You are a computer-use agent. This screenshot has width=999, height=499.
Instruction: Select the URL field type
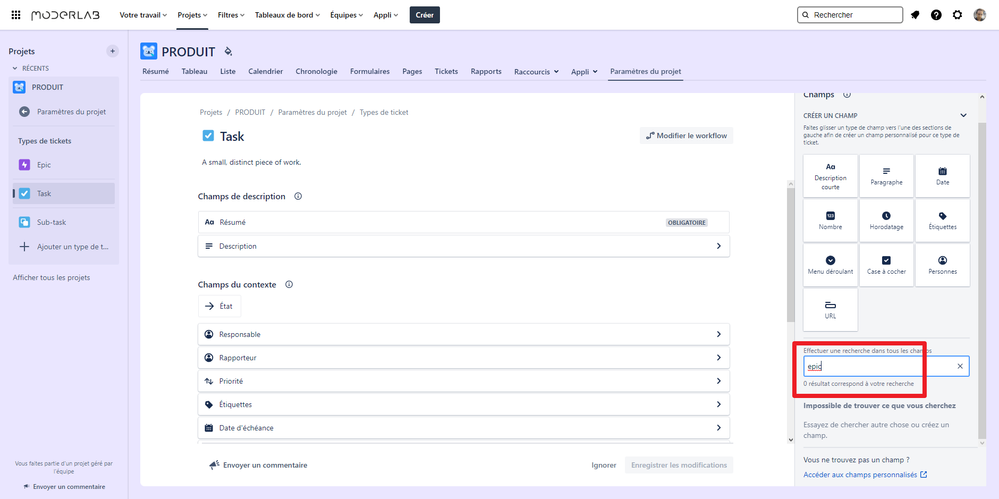click(830, 310)
